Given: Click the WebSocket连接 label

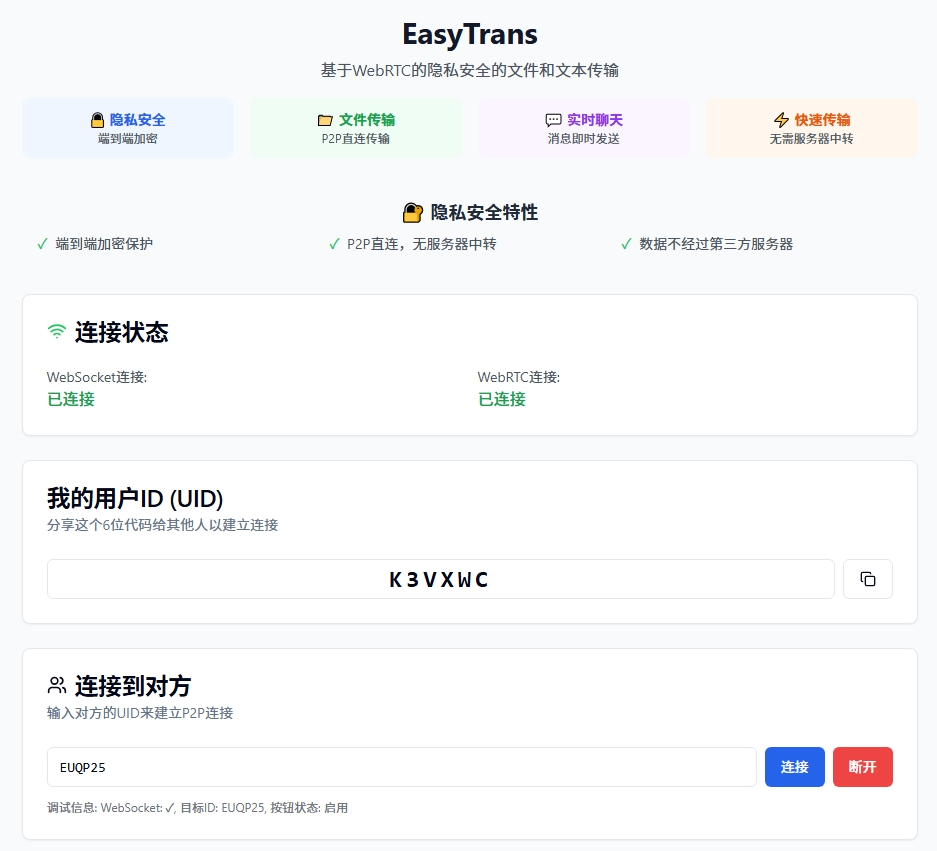Looking at the screenshot, I should coord(97,377).
